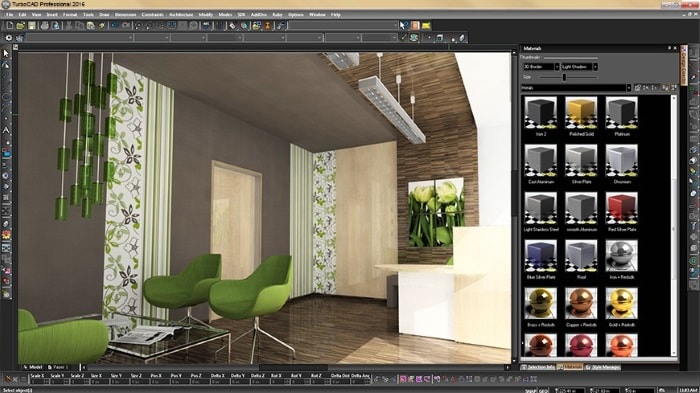Click the first pink snap mode icon in bottom bar
This screenshot has width=700, height=393.
pyautogui.click(x=403, y=379)
